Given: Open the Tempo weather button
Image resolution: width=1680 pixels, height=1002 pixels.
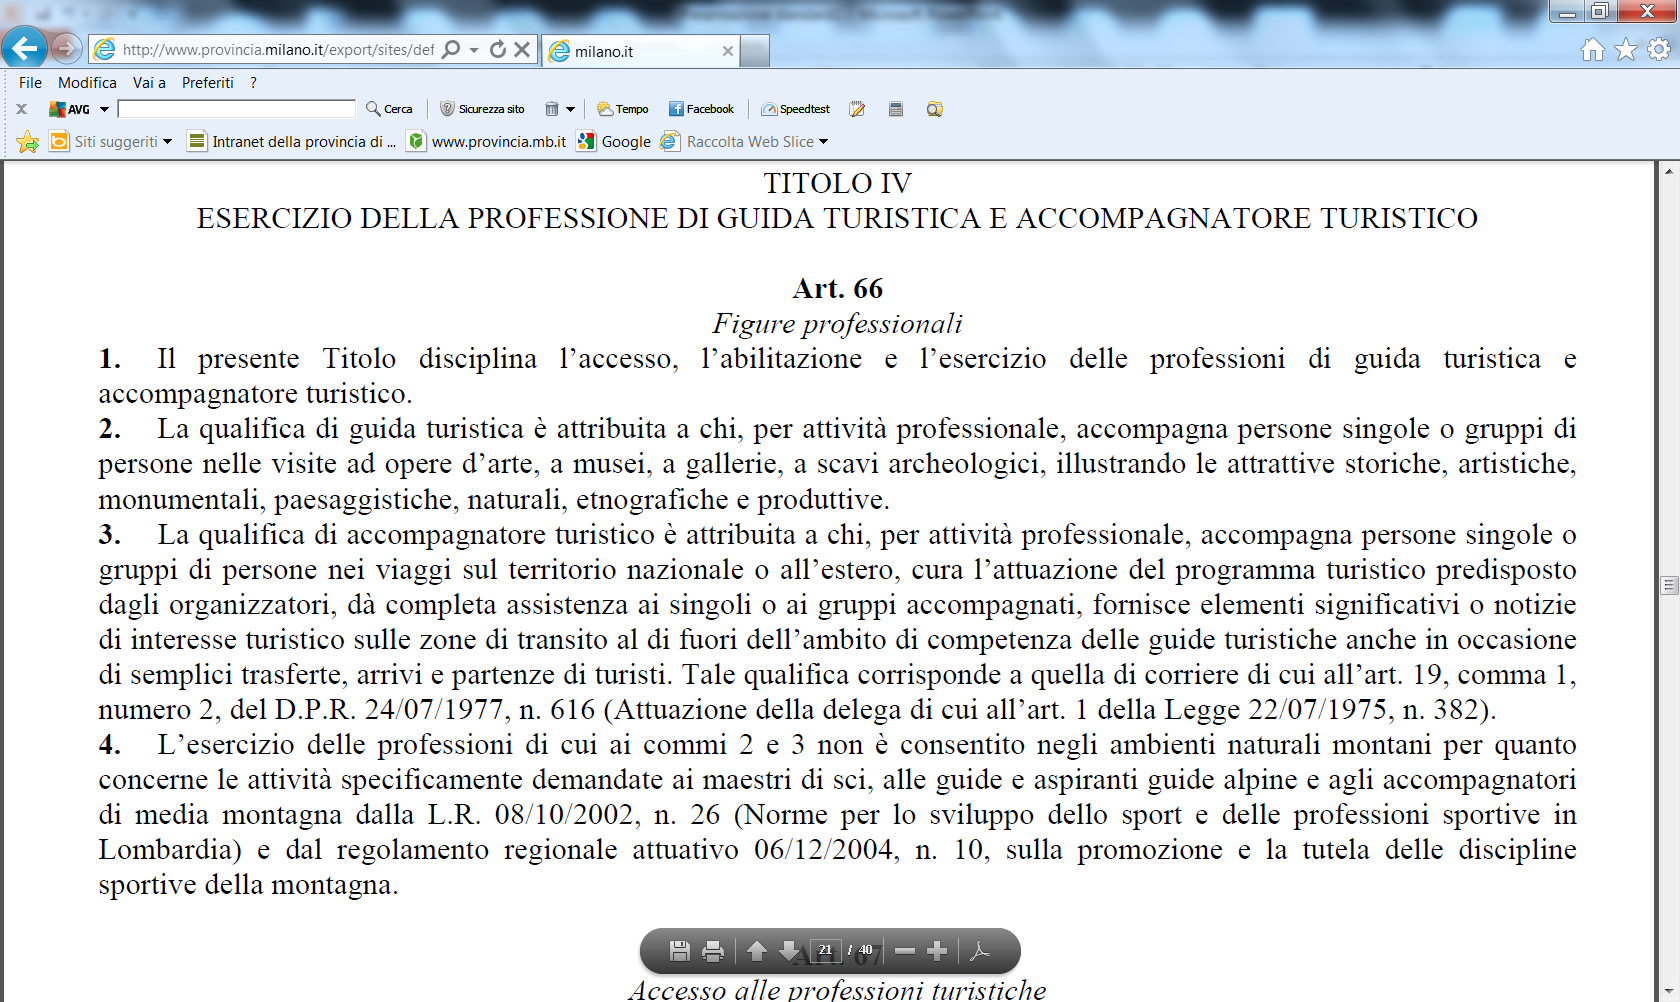Looking at the screenshot, I should pos(623,109).
